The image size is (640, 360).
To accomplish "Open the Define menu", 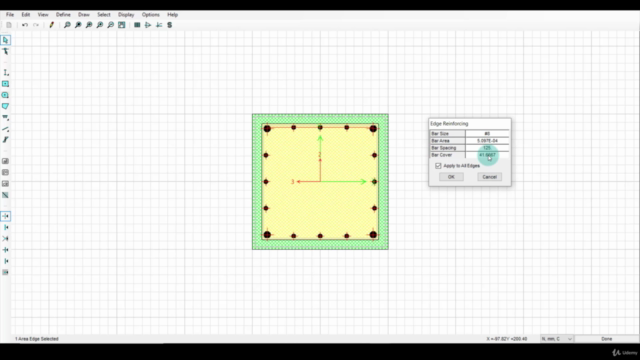I will 63,15.
